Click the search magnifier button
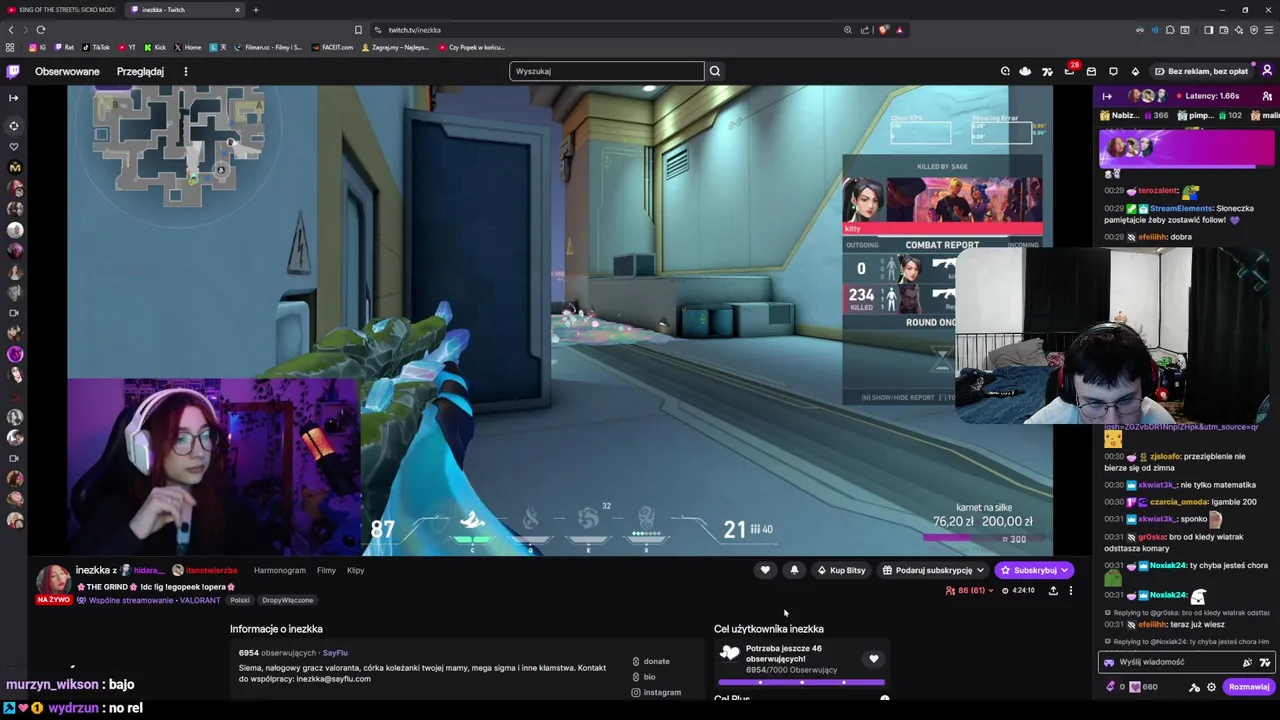1280x720 pixels. tap(715, 71)
